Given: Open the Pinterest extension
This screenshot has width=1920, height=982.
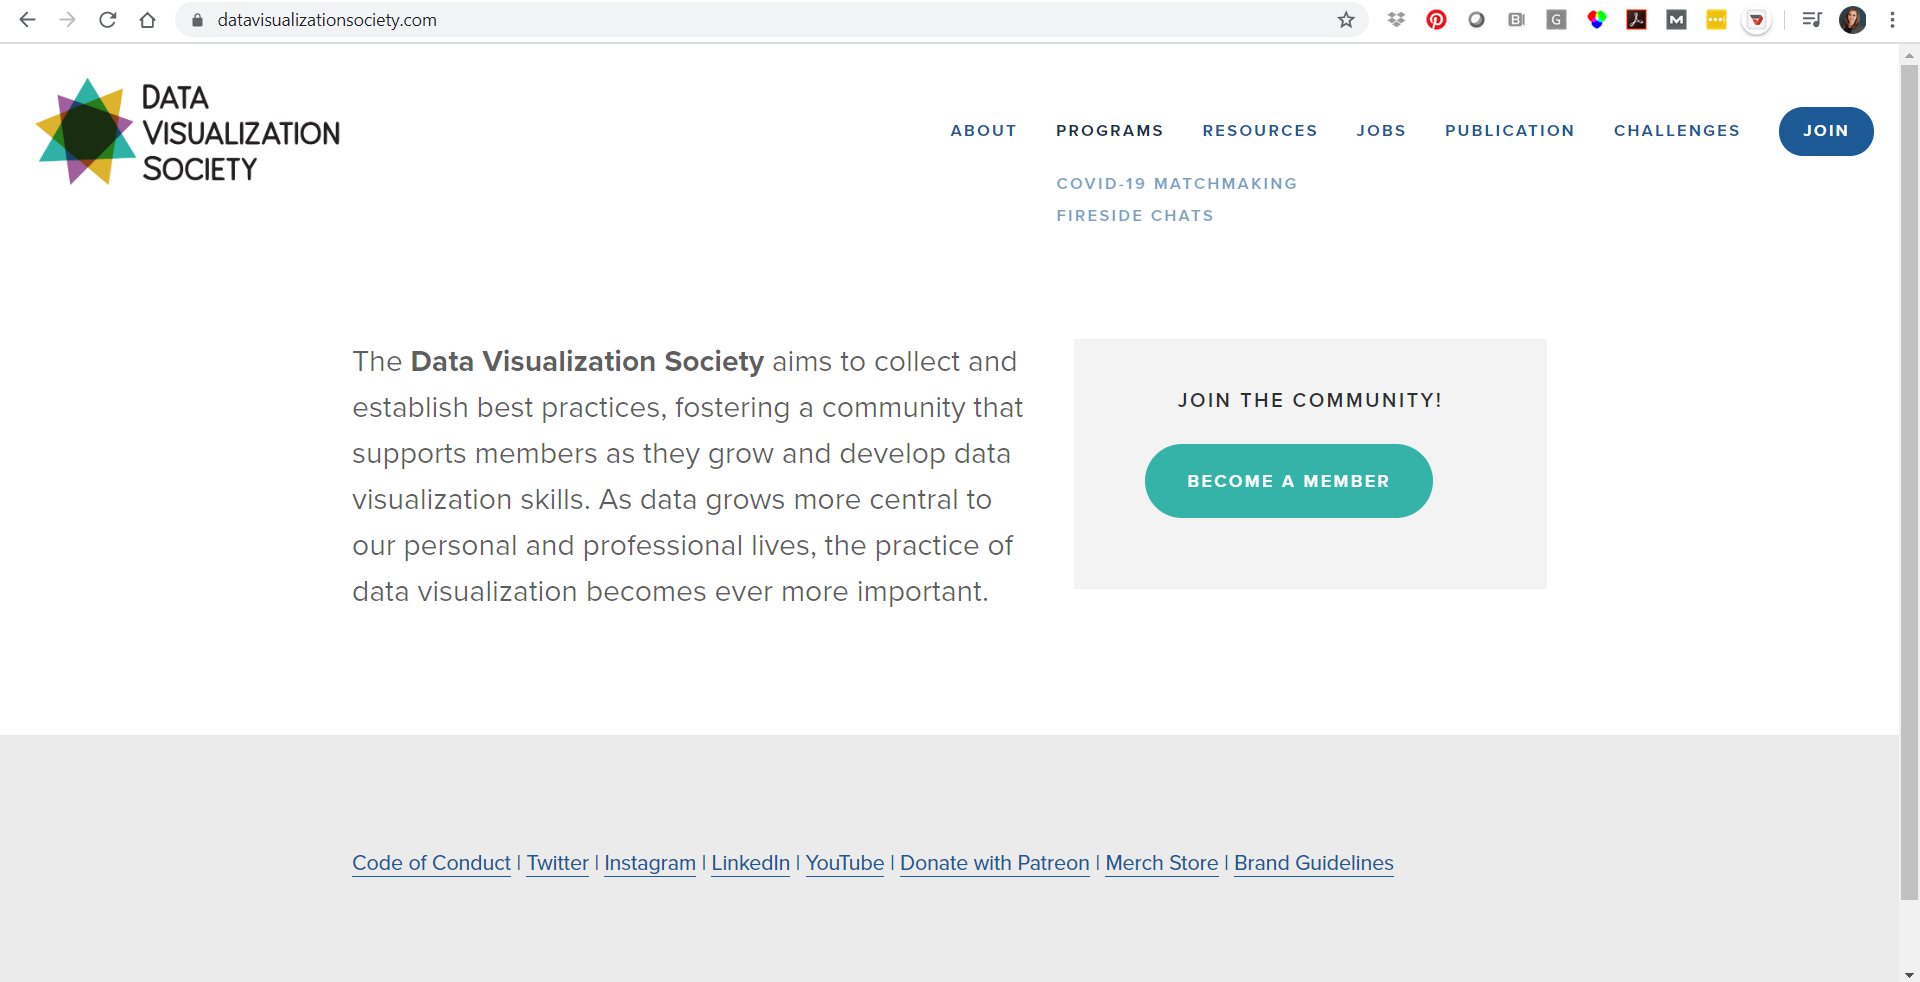Looking at the screenshot, I should (1437, 20).
